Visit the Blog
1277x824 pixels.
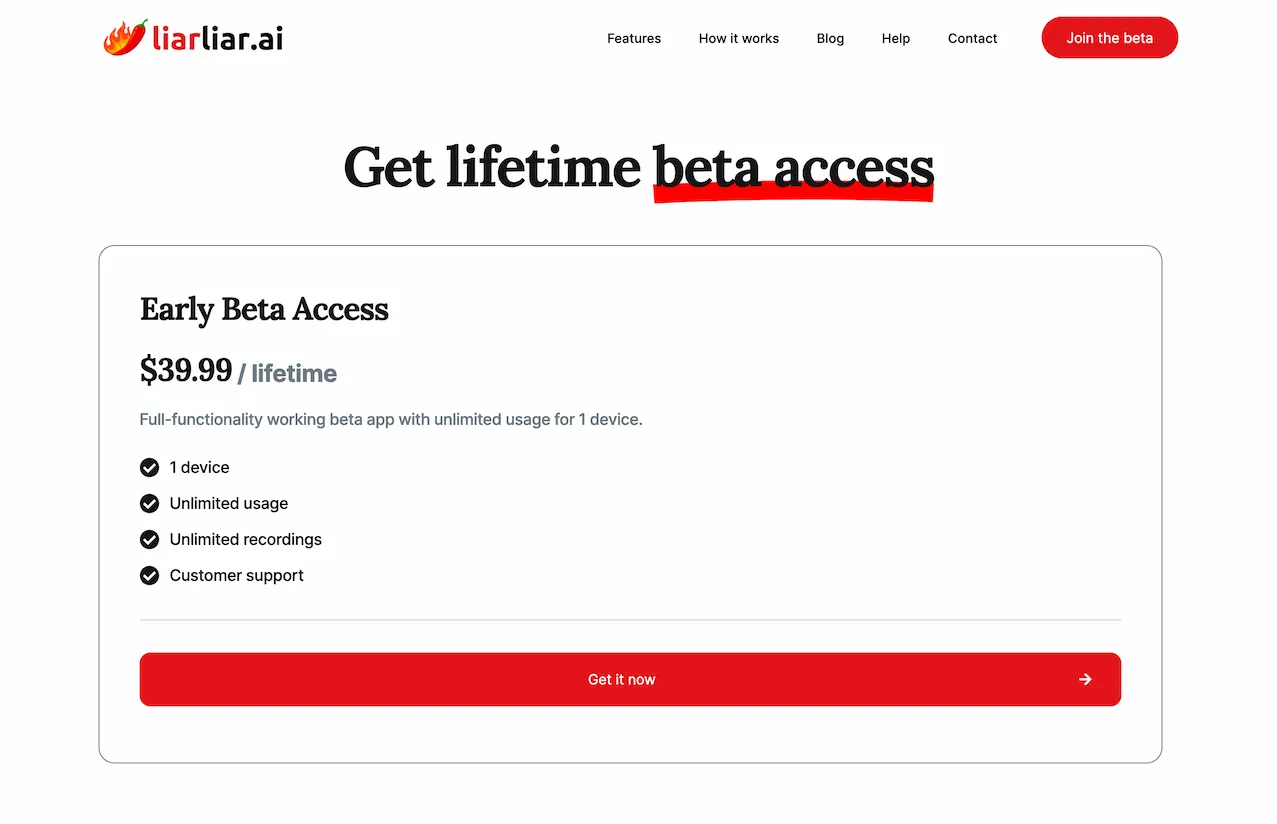(x=829, y=38)
